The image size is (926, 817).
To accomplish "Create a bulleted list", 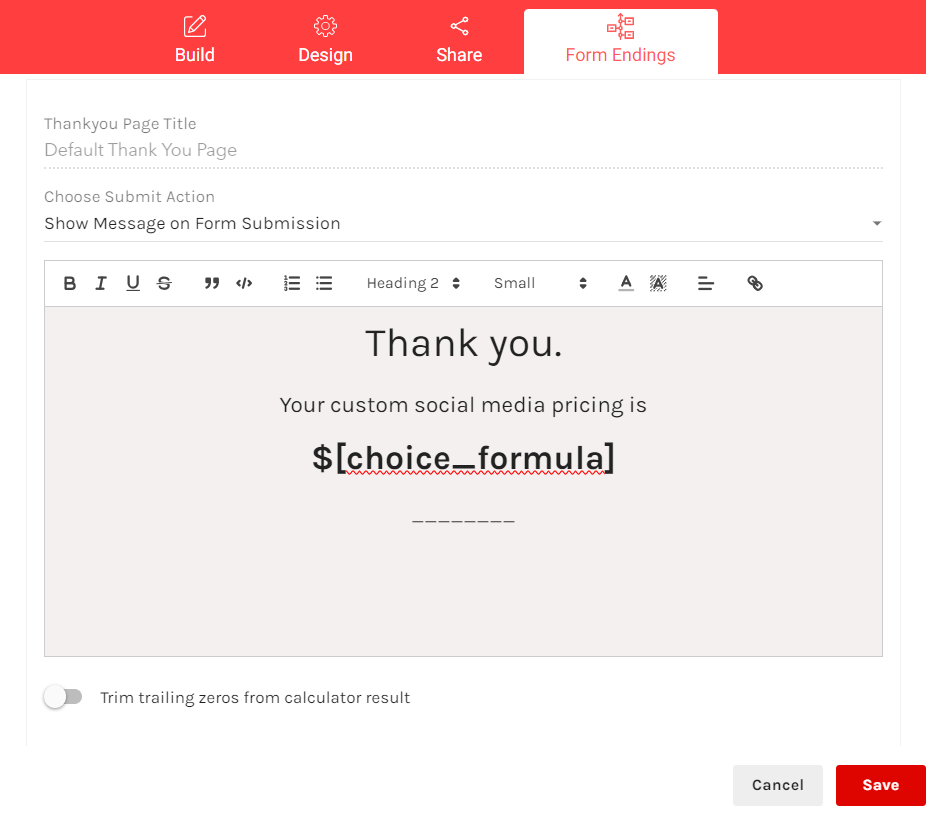I will pos(324,283).
